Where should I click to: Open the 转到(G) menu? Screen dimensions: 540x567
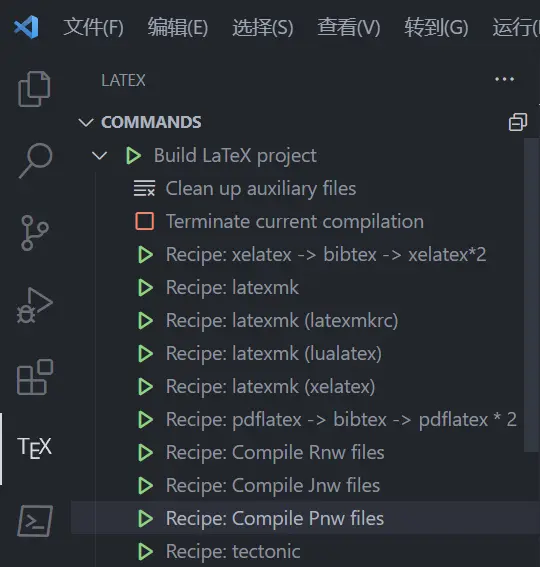coord(436,27)
